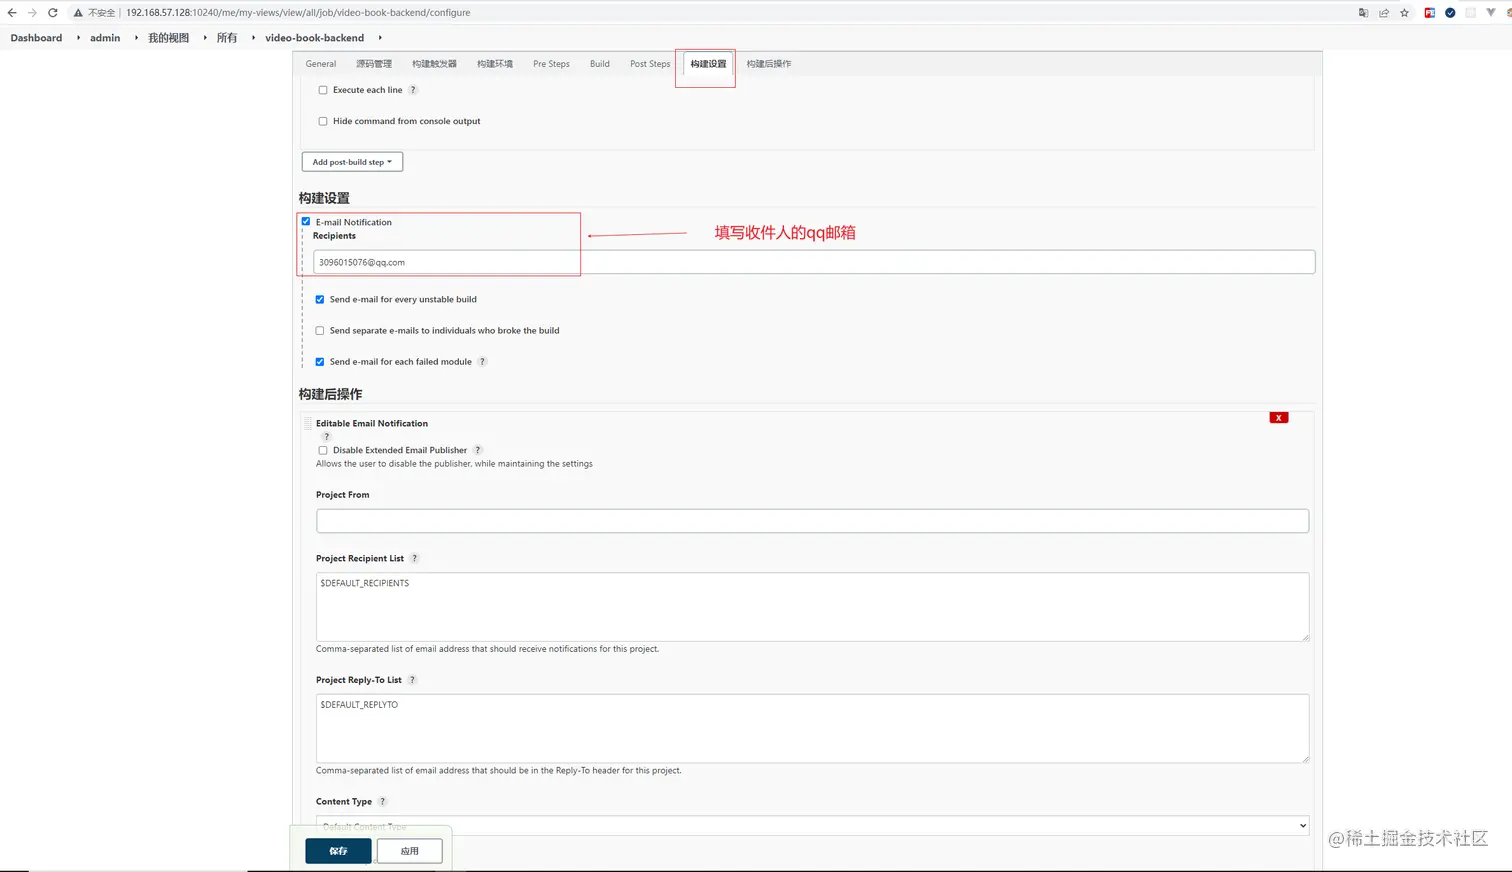Open help for Send e-mail for each failed module
1512x872 pixels.
pyautogui.click(x=482, y=362)
